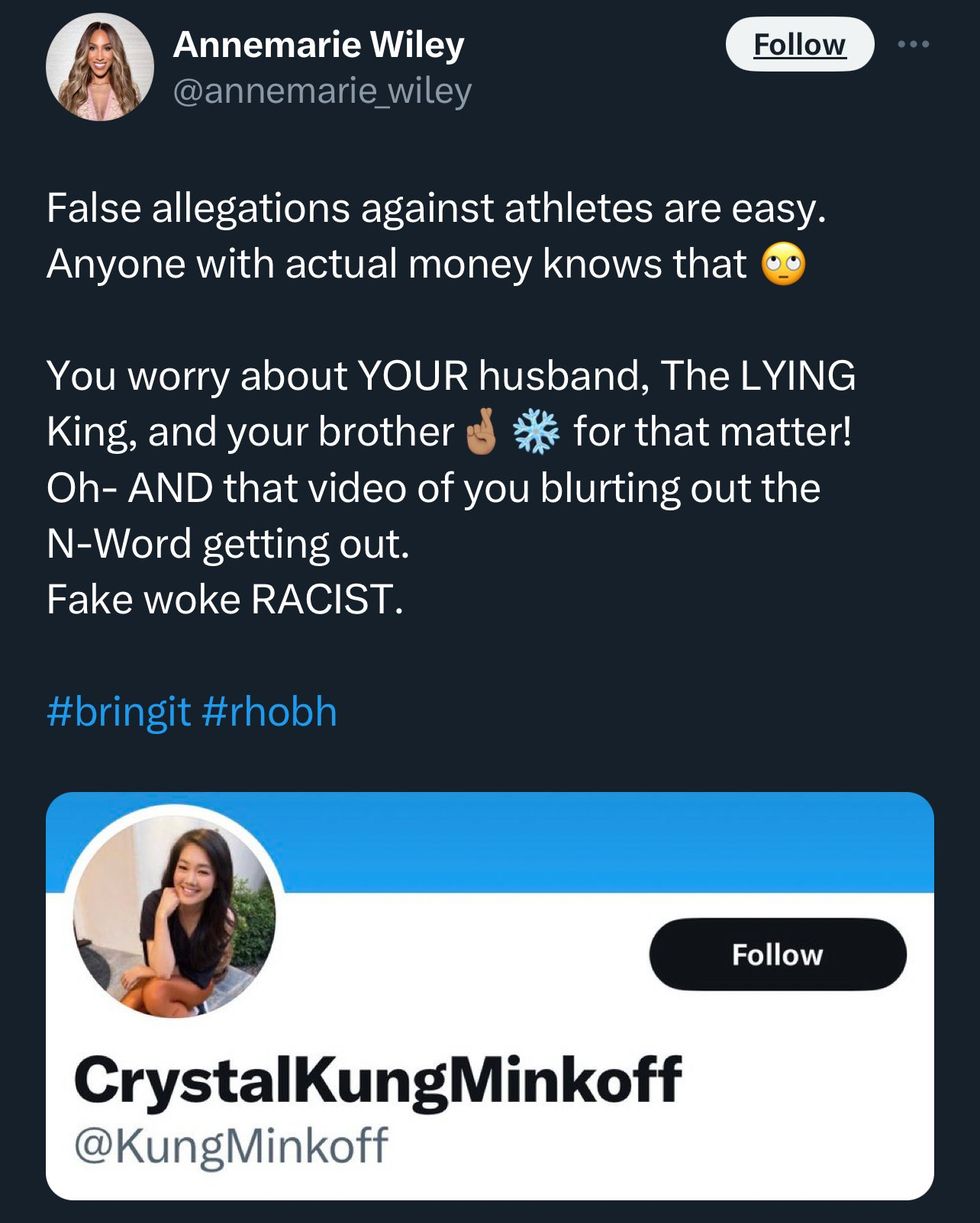
Task: Click the "False allegations against athletes" text line
Action: [x=437, y=208]
